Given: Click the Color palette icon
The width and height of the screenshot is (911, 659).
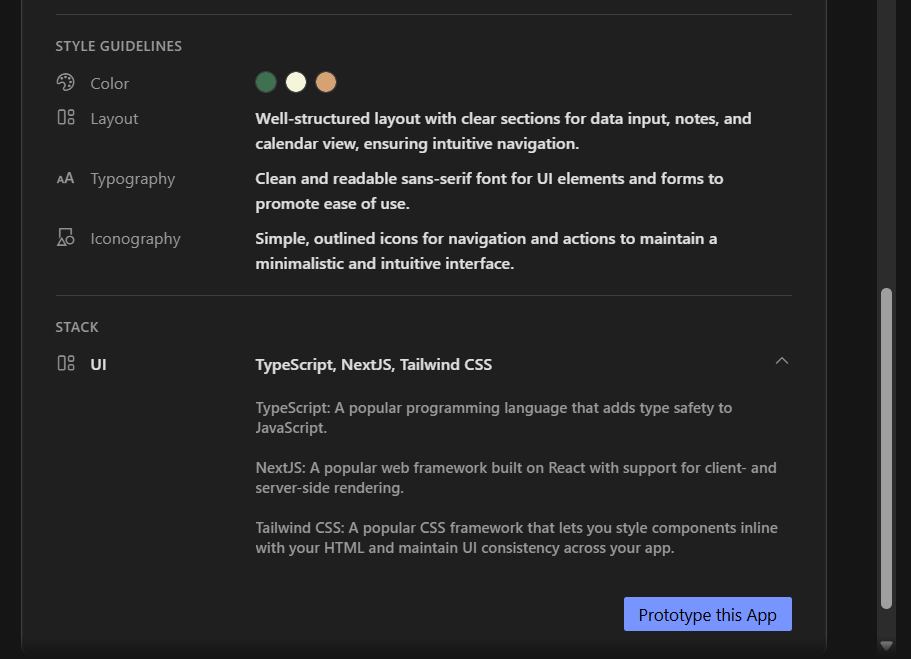Looking at the screenshot, I should point(66,82).
